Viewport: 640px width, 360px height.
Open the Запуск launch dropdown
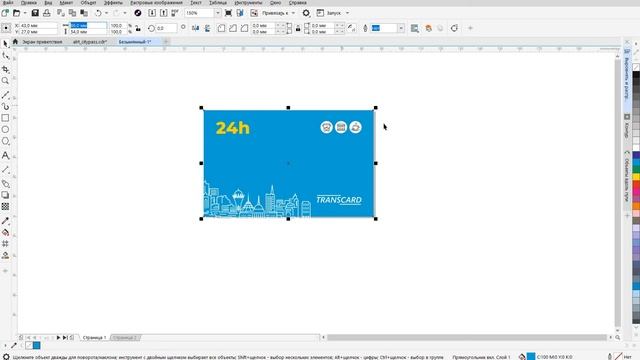(x=347, y=13)
